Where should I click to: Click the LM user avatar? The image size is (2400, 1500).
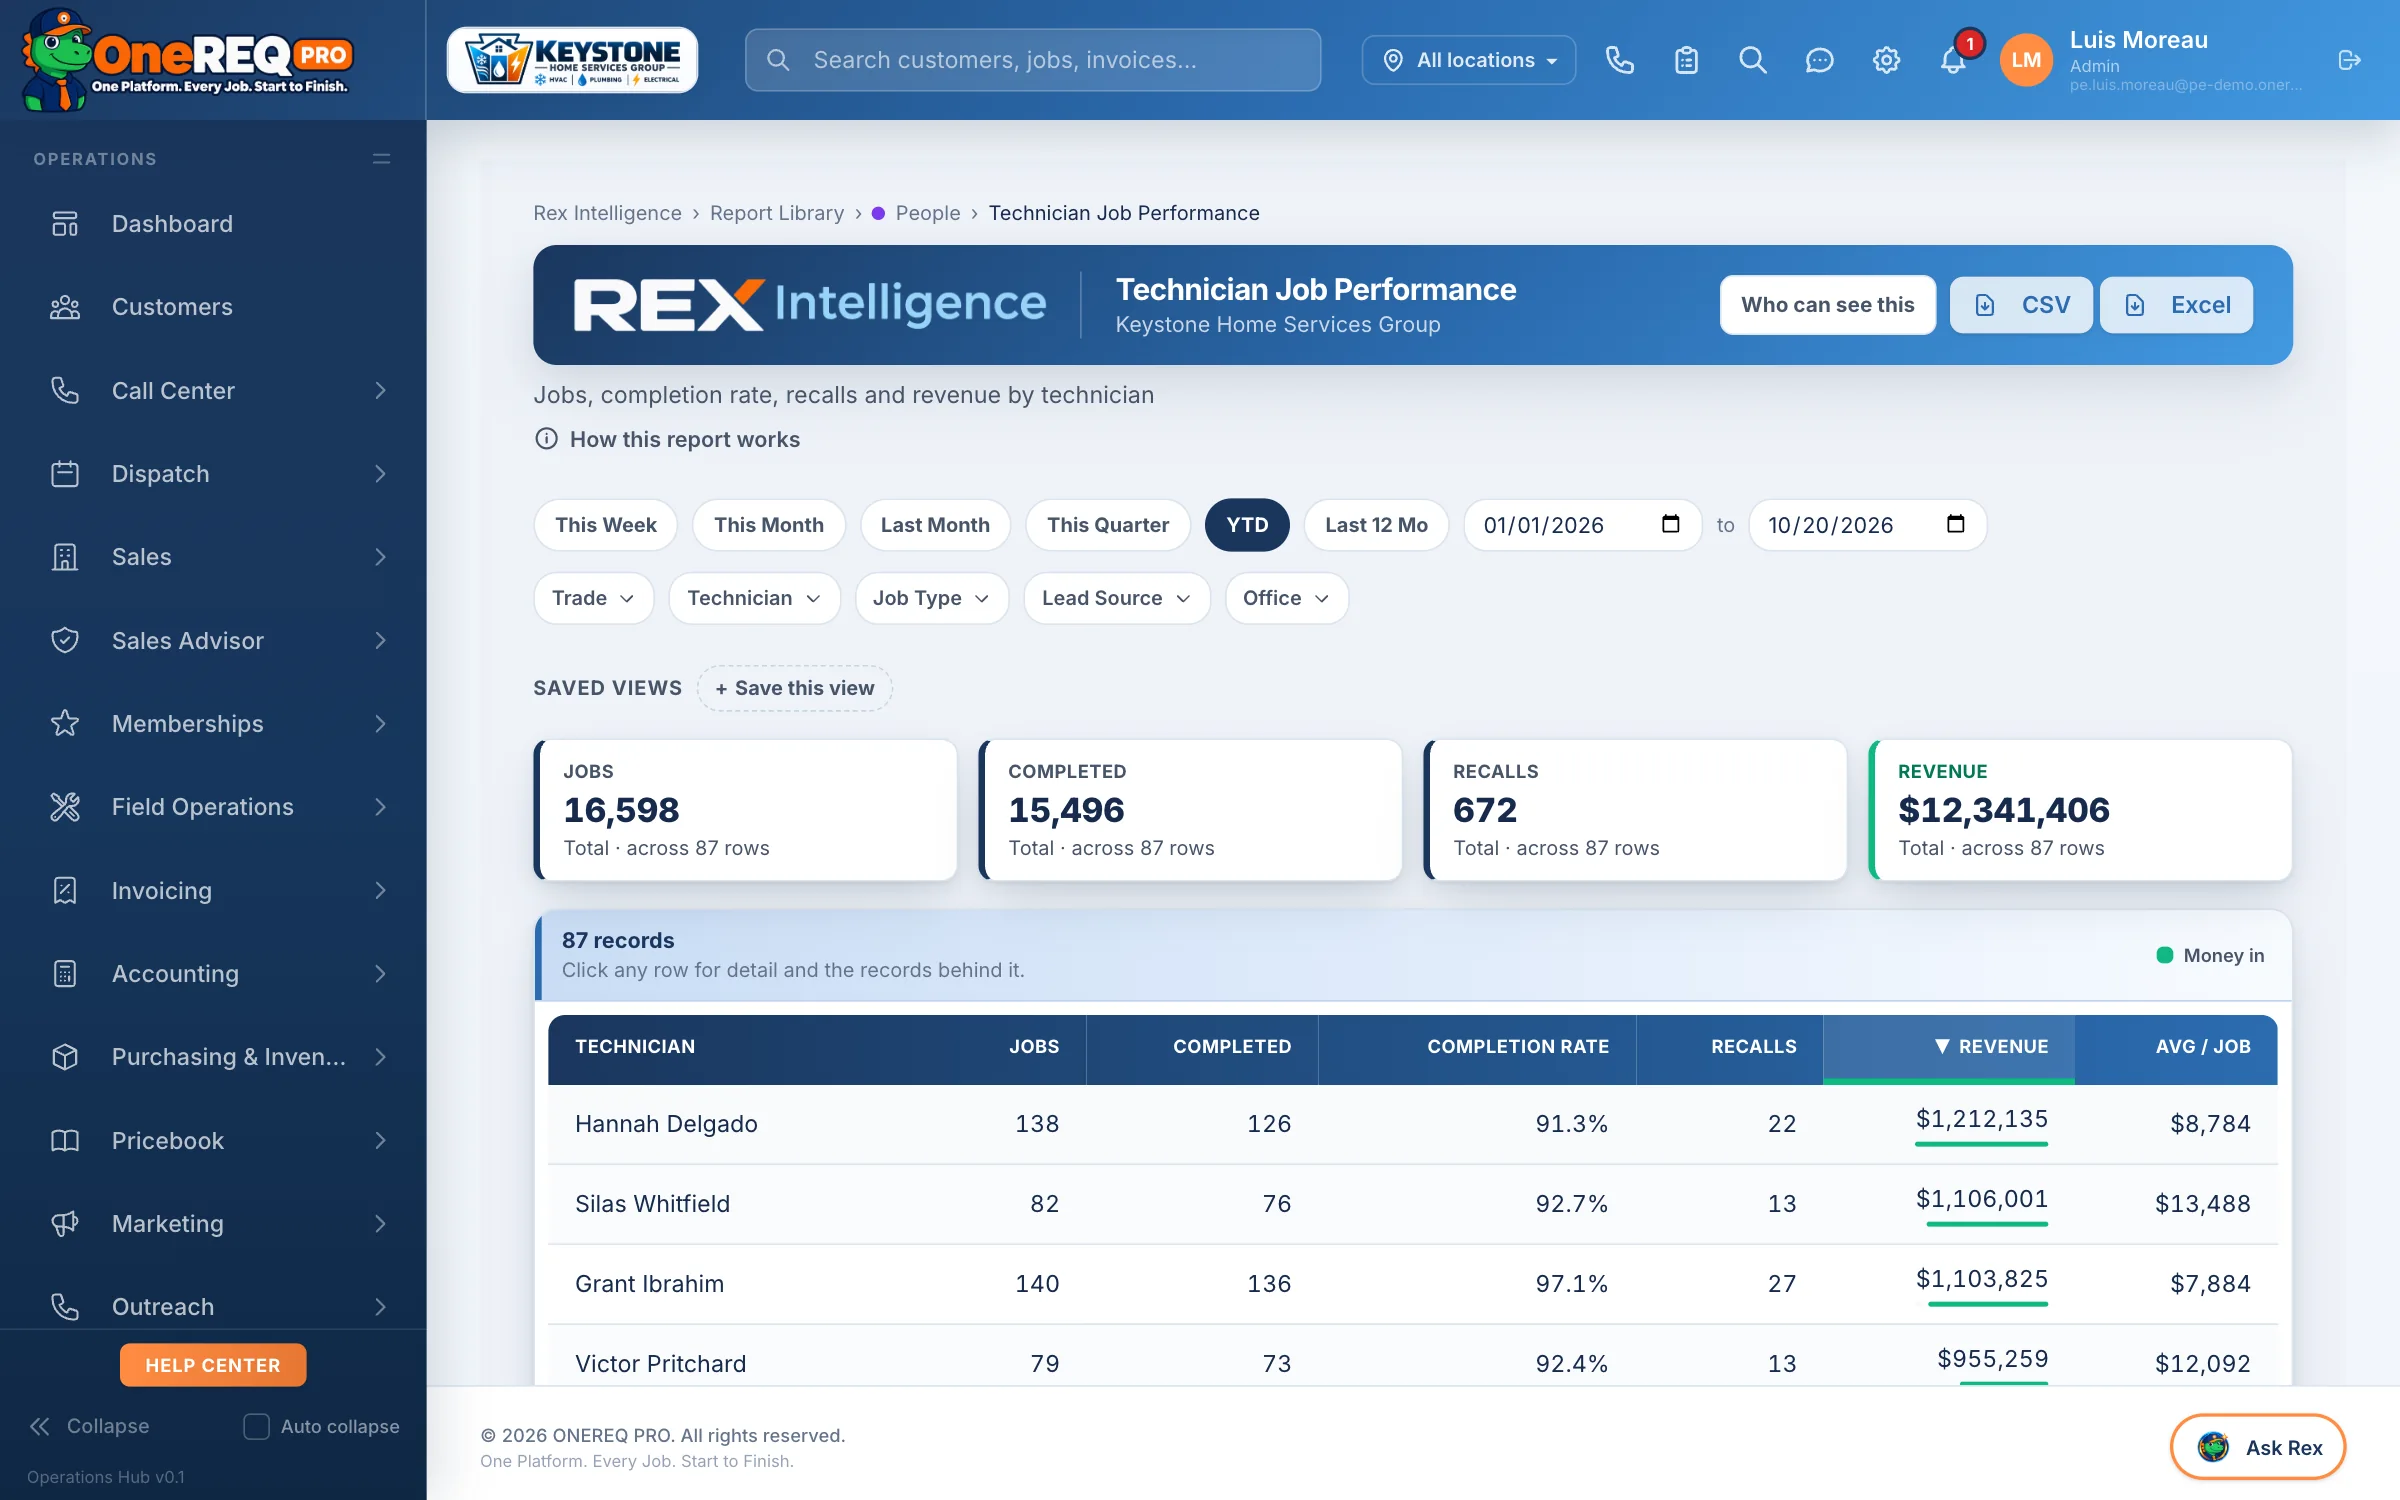(2026, 60)
